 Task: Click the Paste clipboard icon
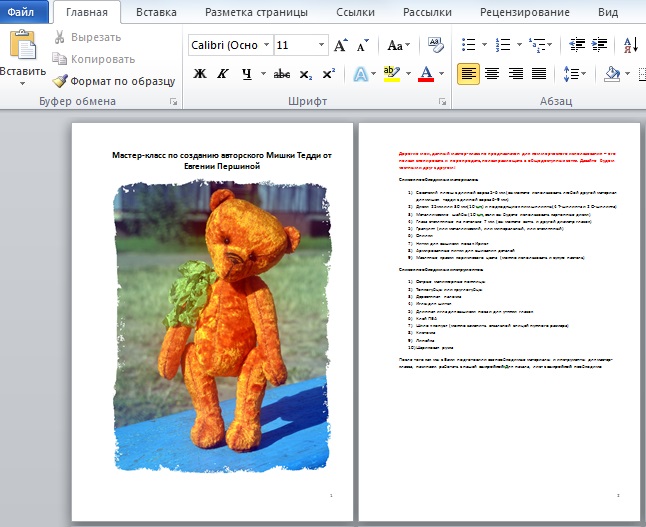(23, 44)
